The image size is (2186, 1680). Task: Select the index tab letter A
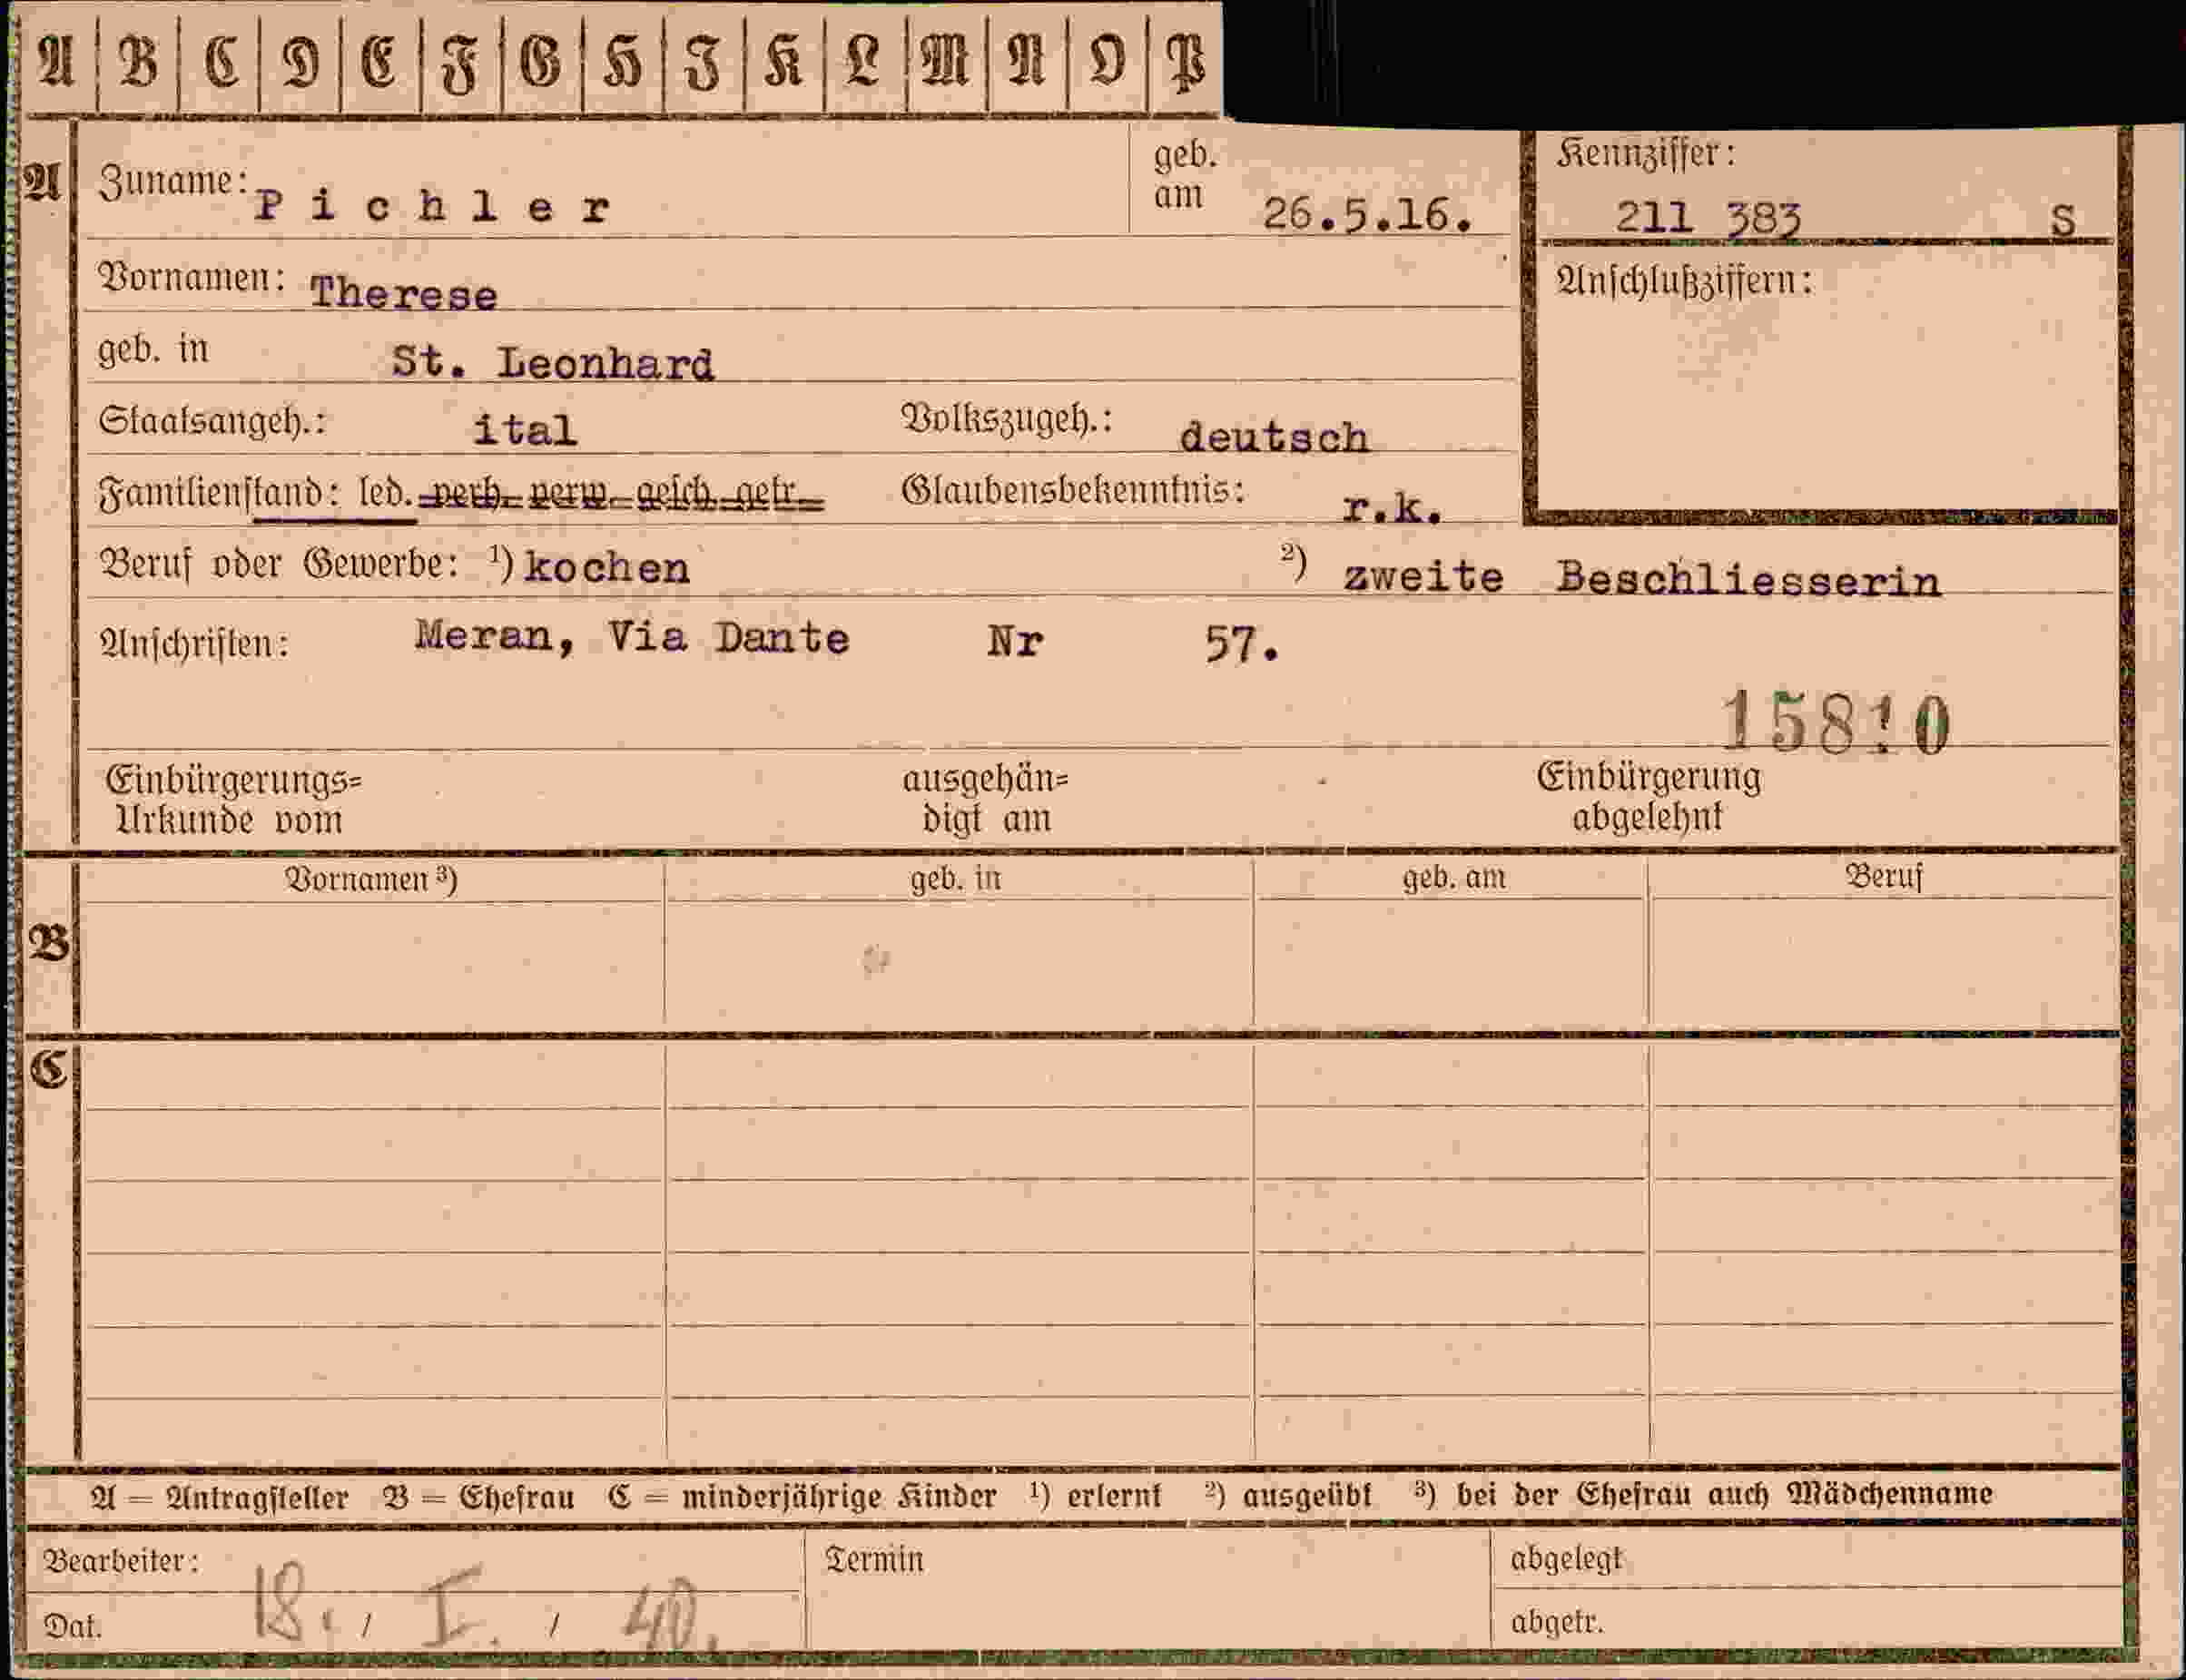point(57,60)
